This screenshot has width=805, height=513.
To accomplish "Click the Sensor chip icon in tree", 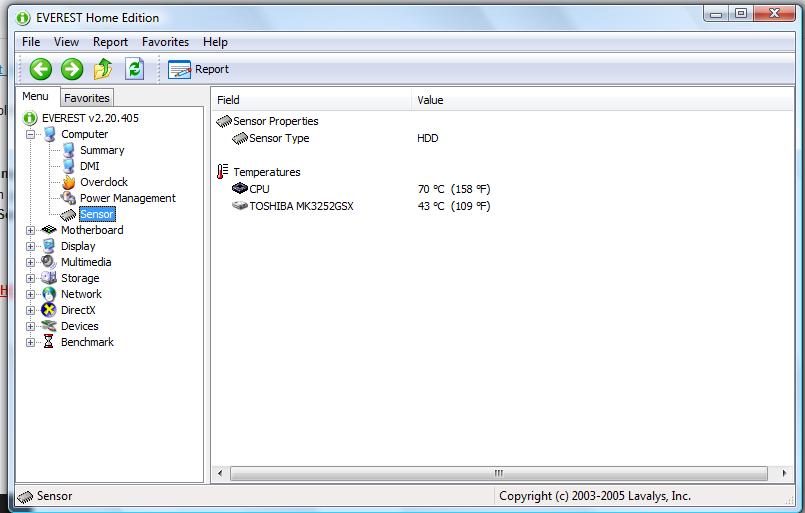I will 68,215.
